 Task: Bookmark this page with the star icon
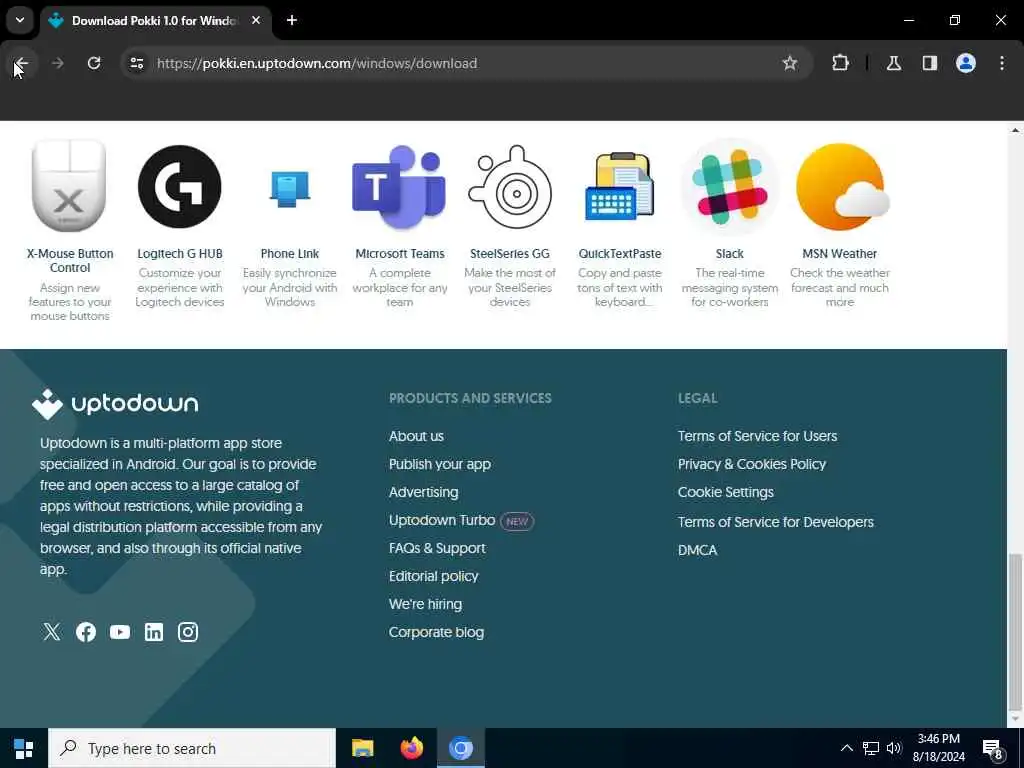coord(790,63)
